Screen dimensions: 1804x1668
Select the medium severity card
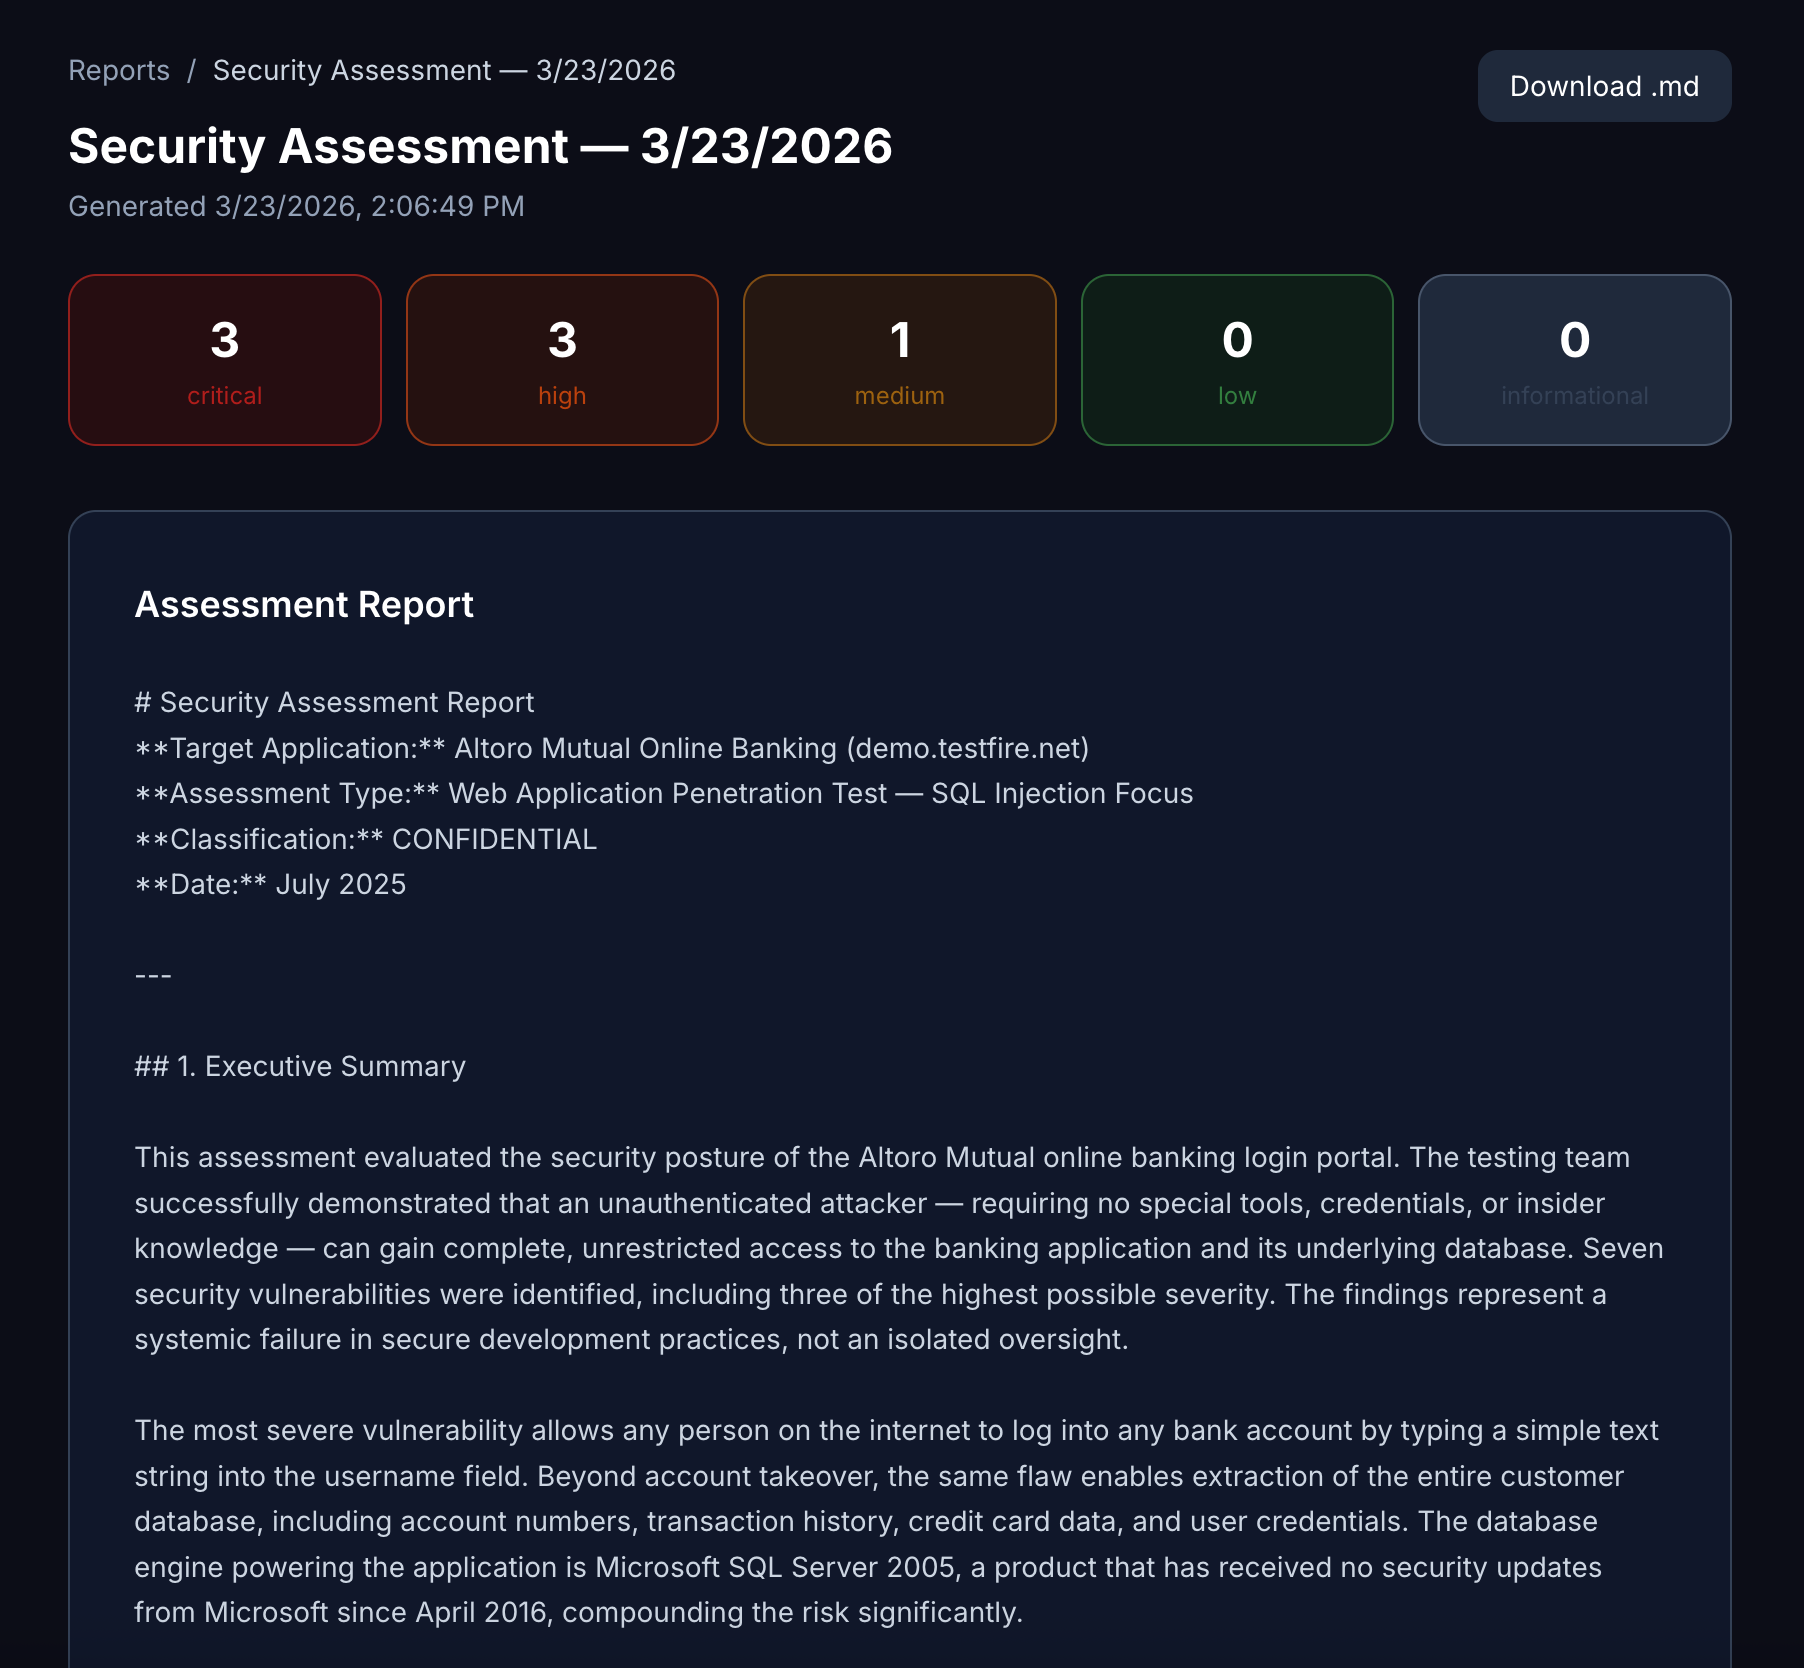[x=900, y=360]
